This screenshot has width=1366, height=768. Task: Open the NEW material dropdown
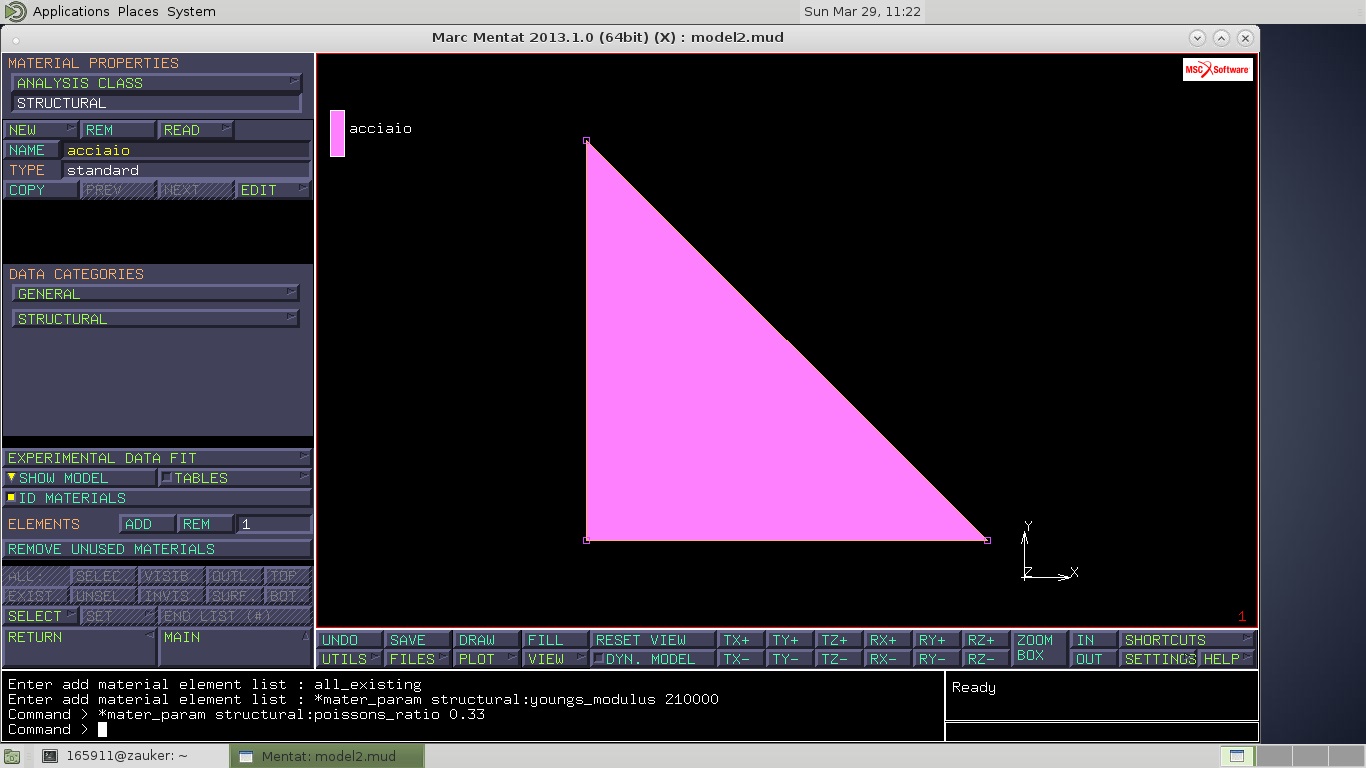tap(41, 130)
